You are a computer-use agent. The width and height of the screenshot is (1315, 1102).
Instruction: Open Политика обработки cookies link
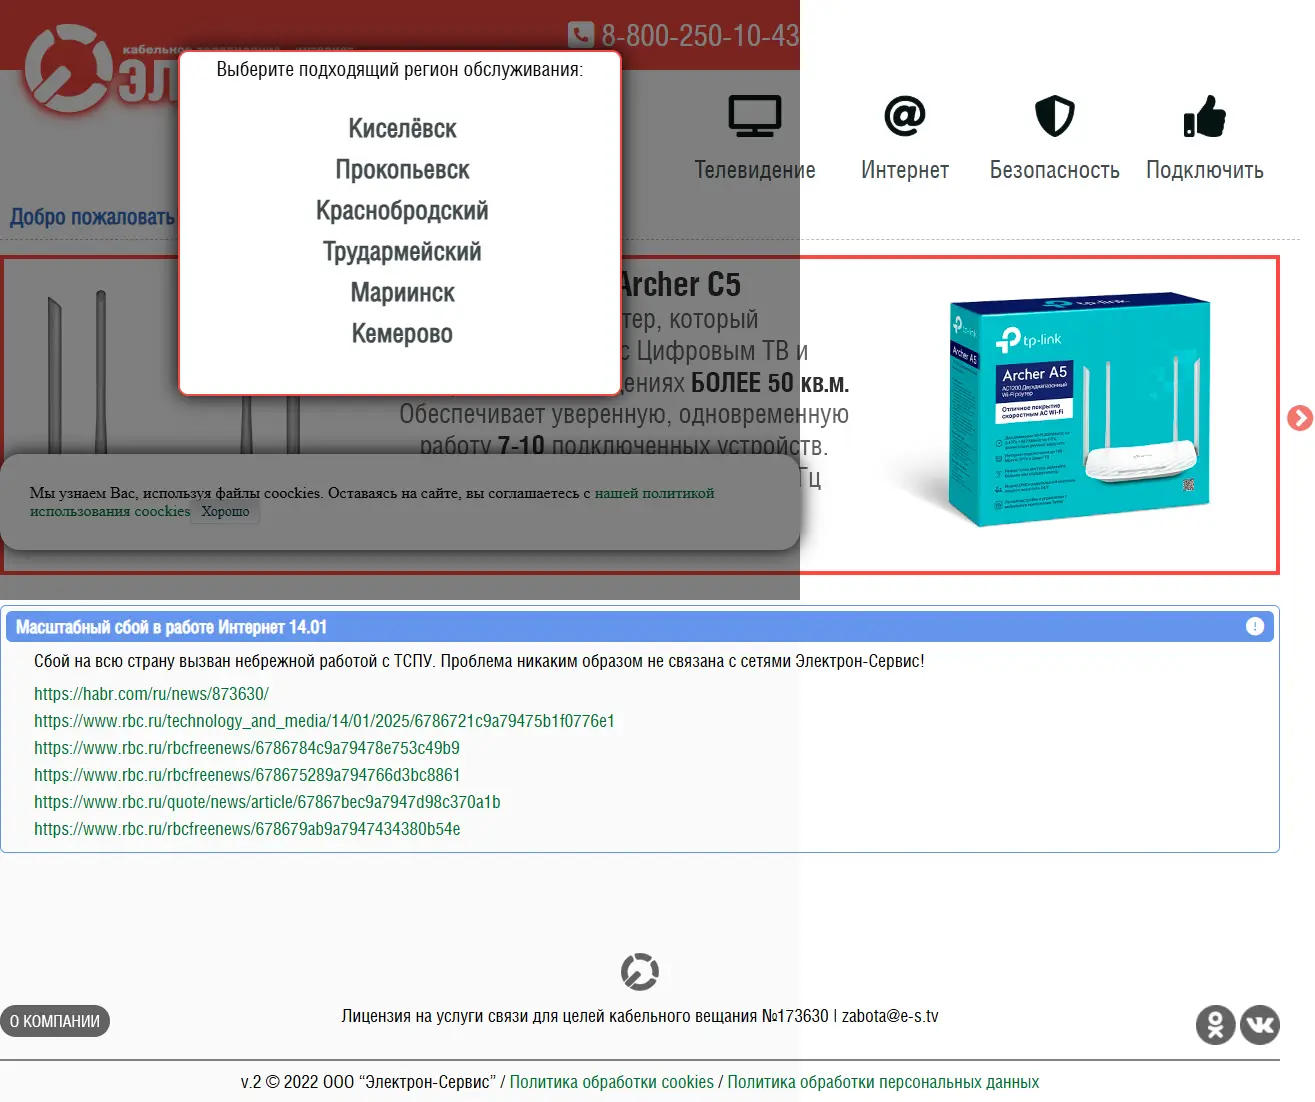(x=612, y=1082)
